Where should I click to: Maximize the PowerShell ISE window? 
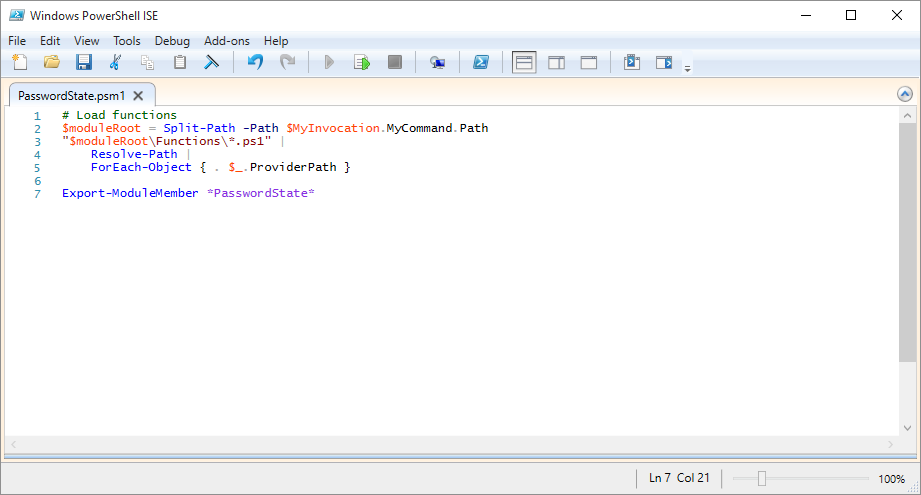coord(851,15)
